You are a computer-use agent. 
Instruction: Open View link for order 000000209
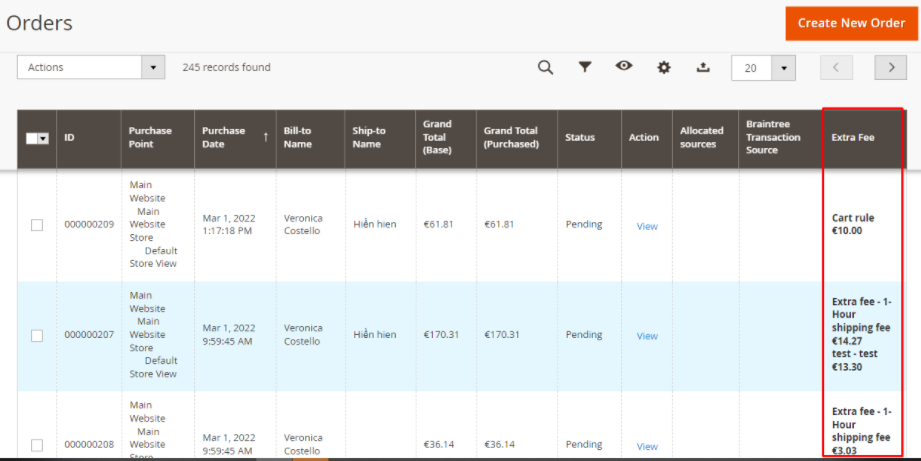click(647, 226)
